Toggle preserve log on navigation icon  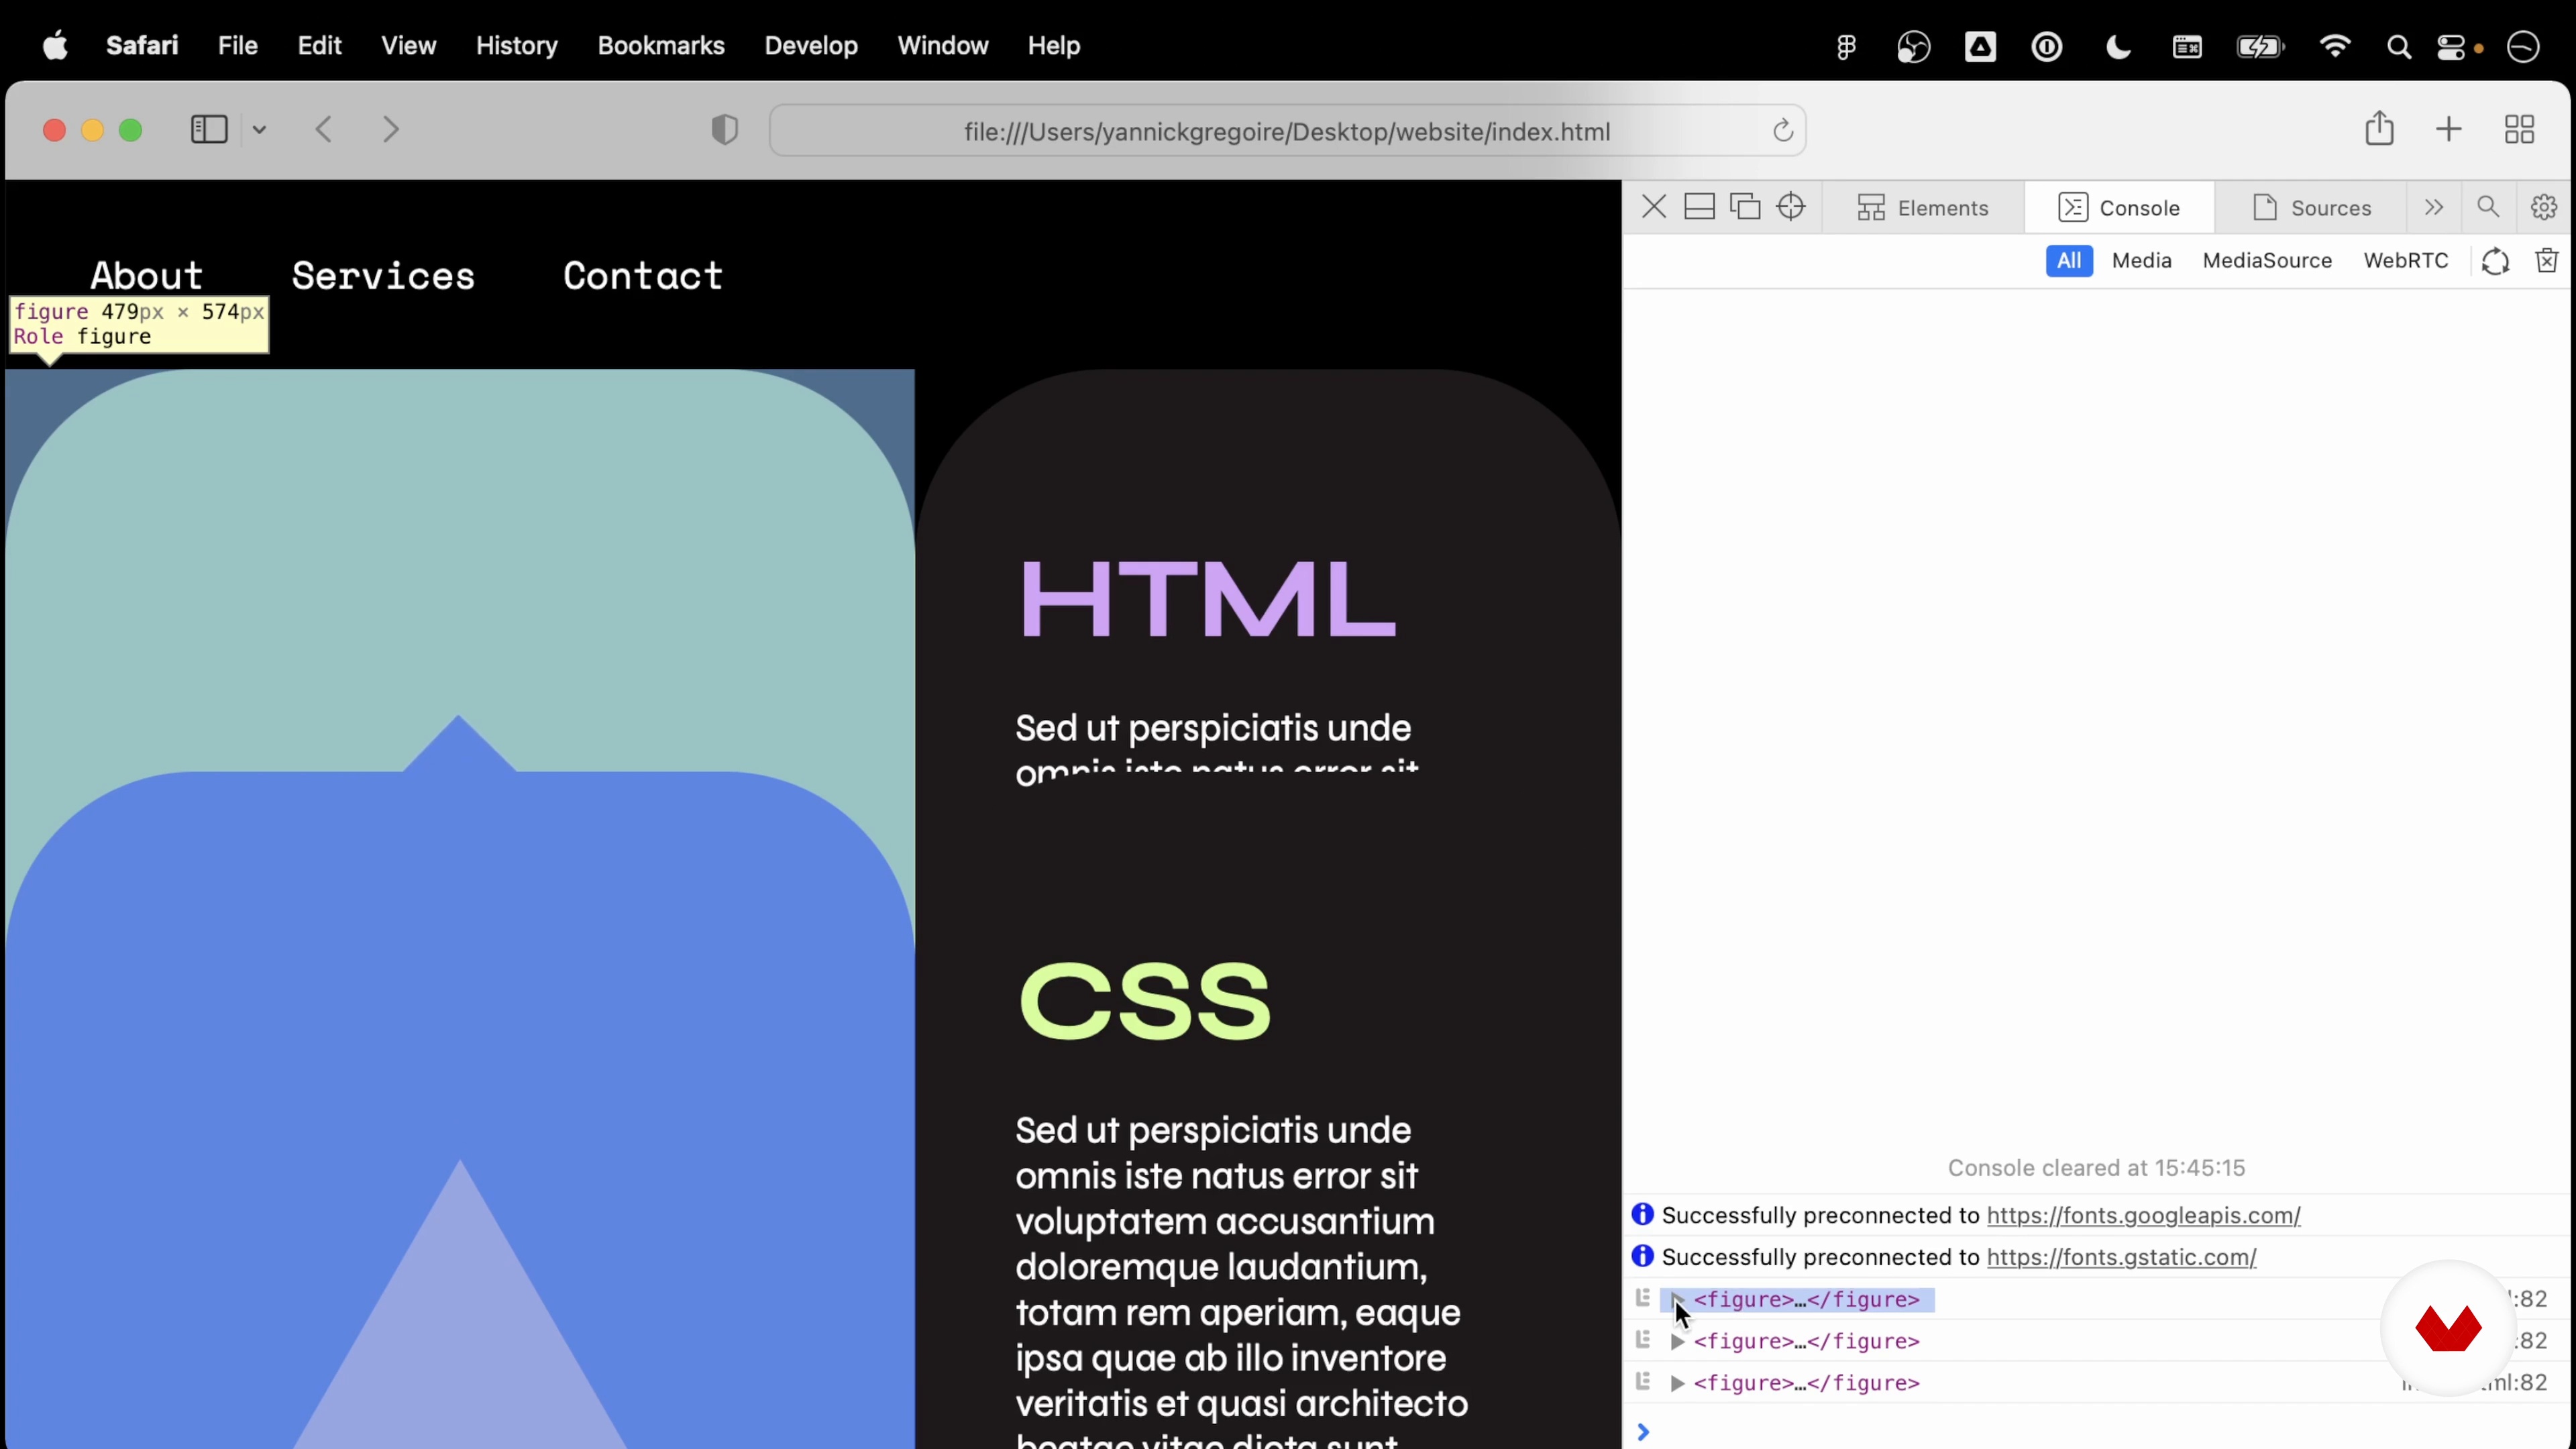click(2495, 261)
